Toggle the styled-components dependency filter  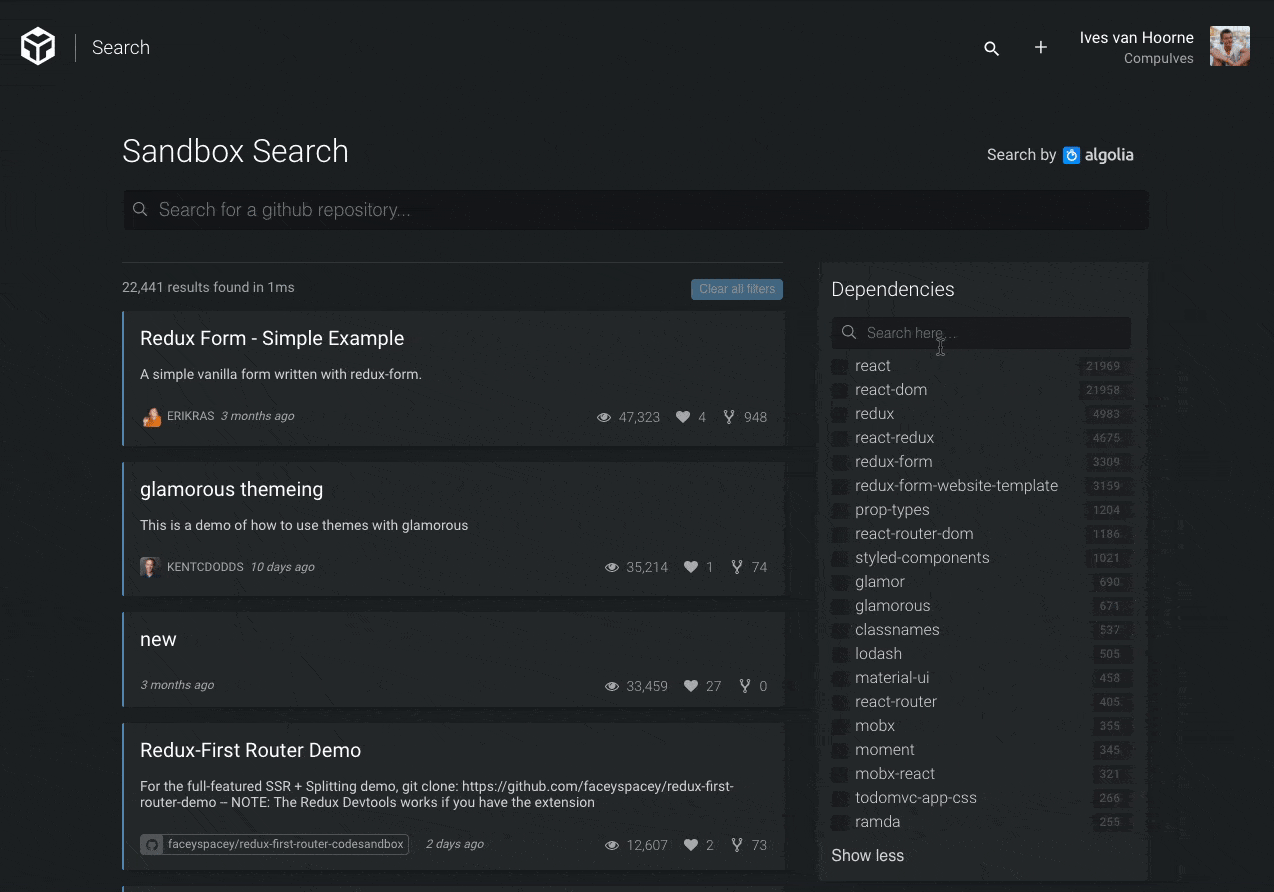coord(840,558)
